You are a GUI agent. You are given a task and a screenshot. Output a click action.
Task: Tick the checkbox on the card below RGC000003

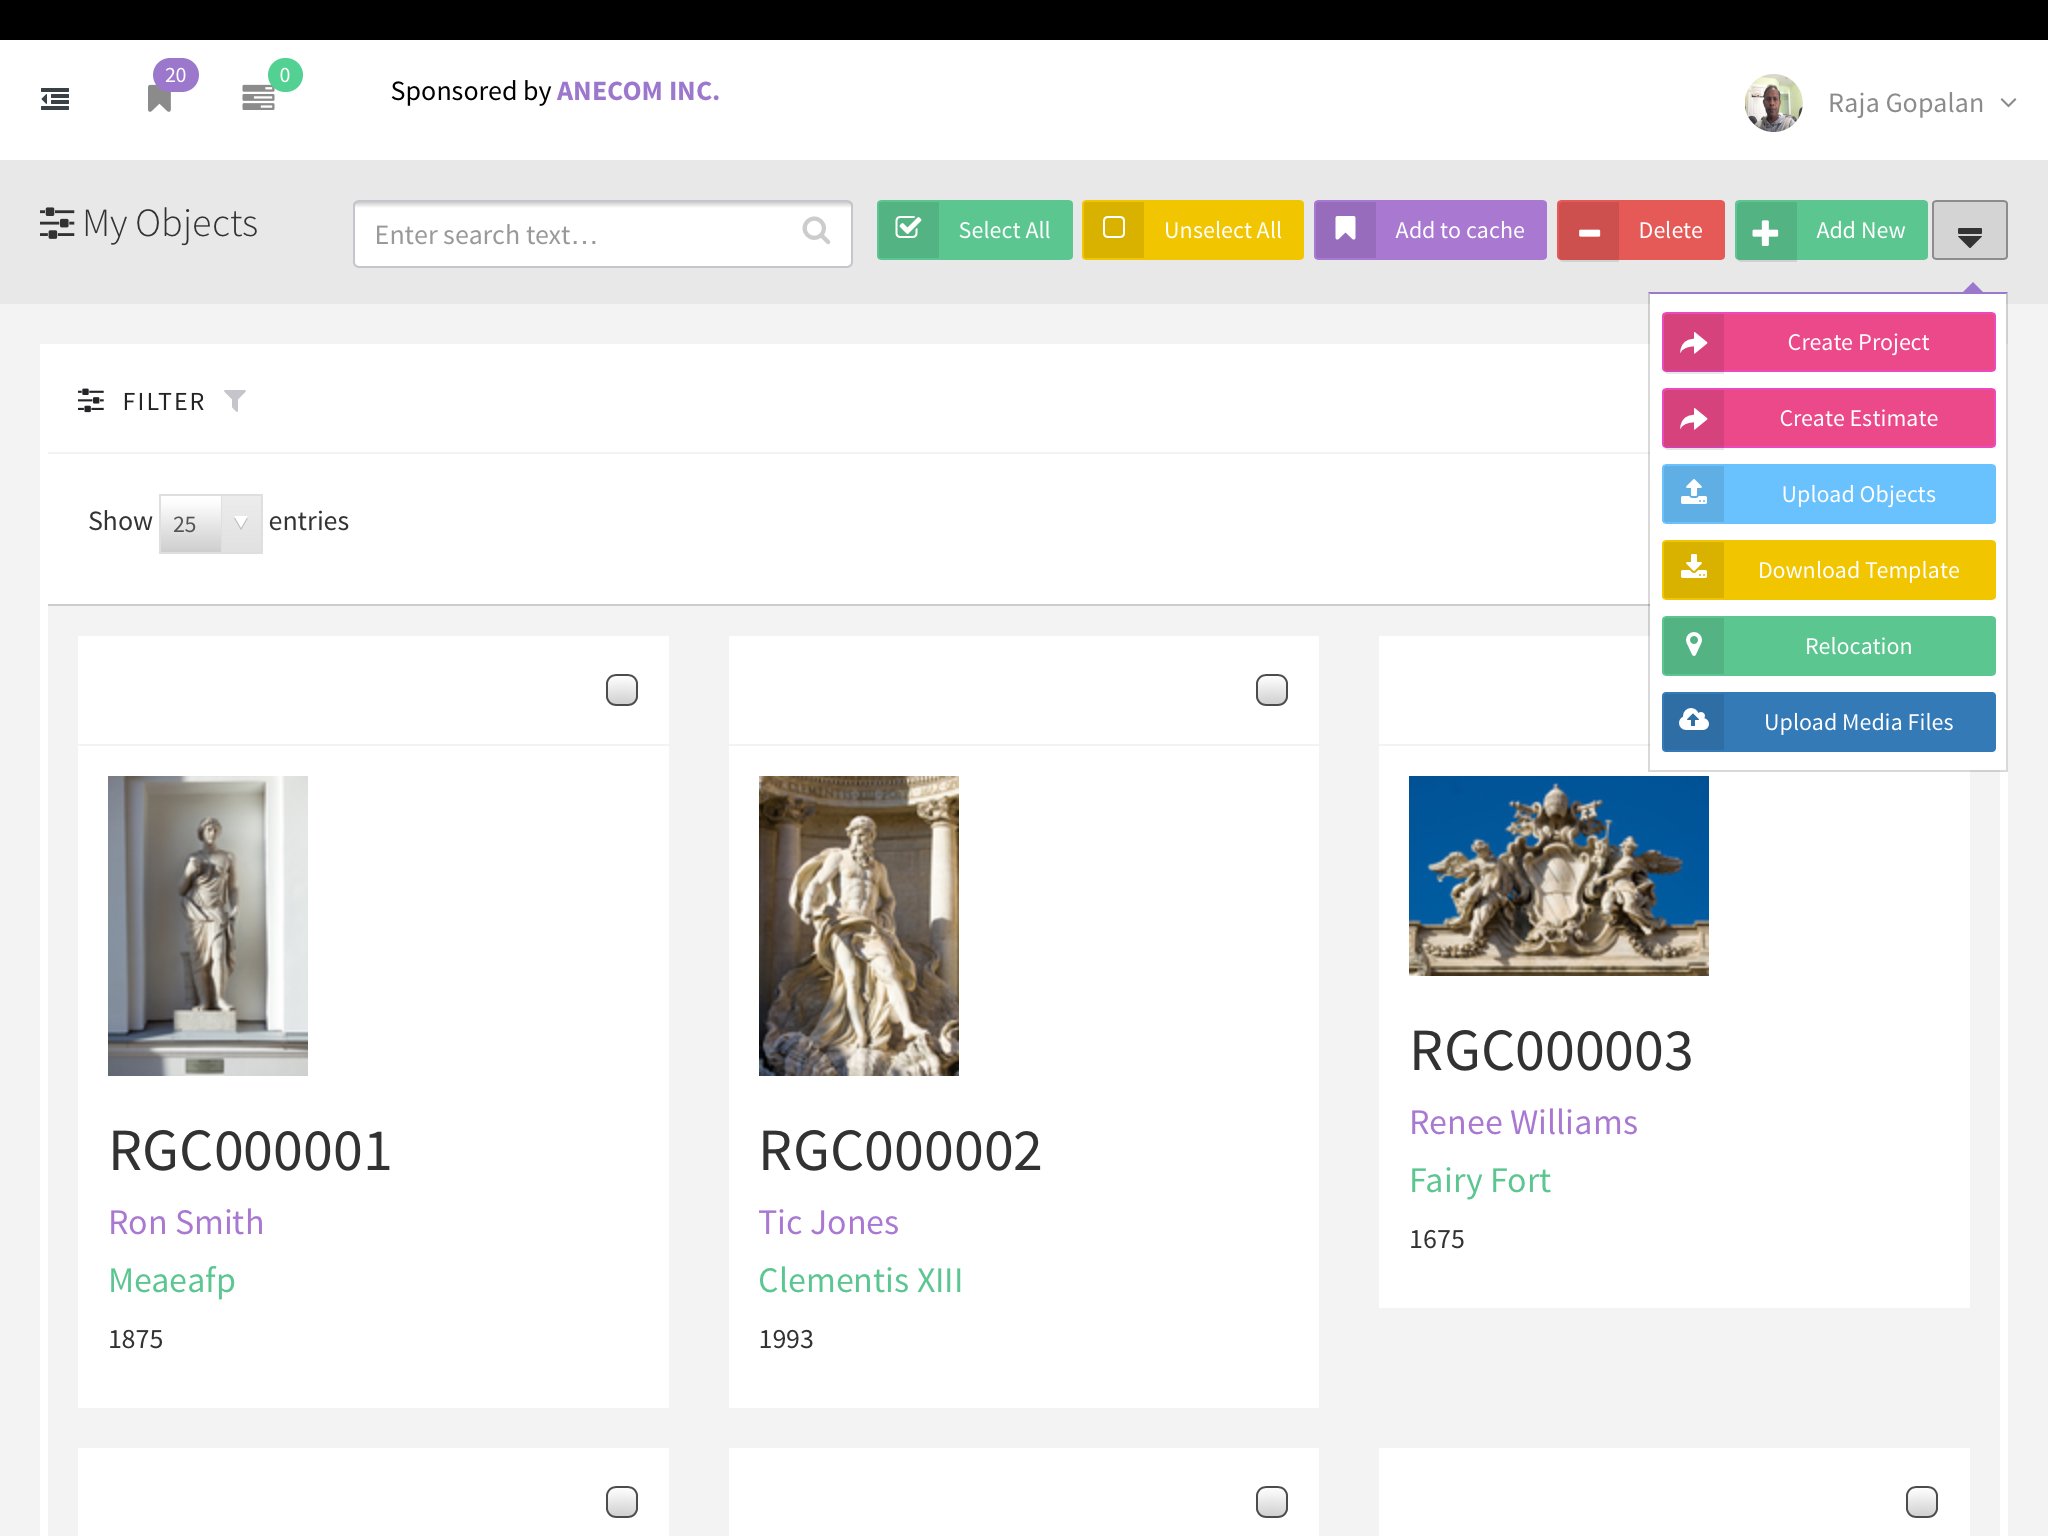tap(1922, 1502)
